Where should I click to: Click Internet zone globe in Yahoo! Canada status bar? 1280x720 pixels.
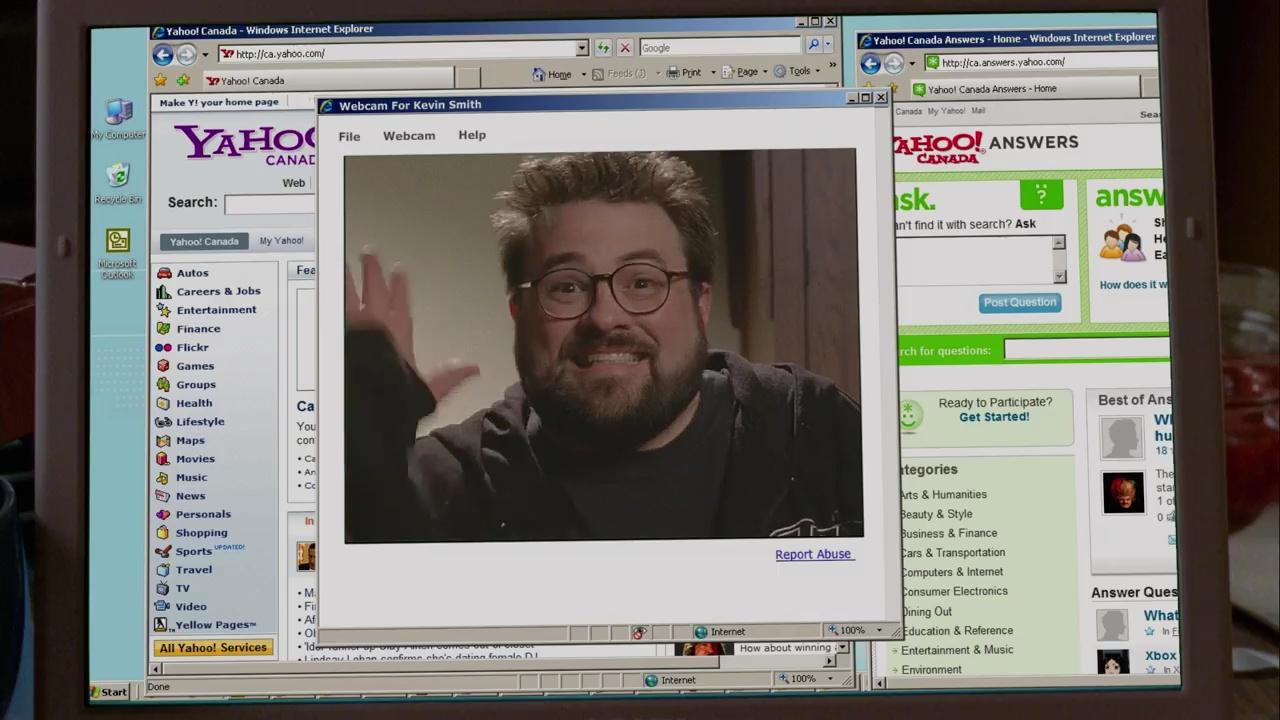pyautogui.click(x=651, y=680)
